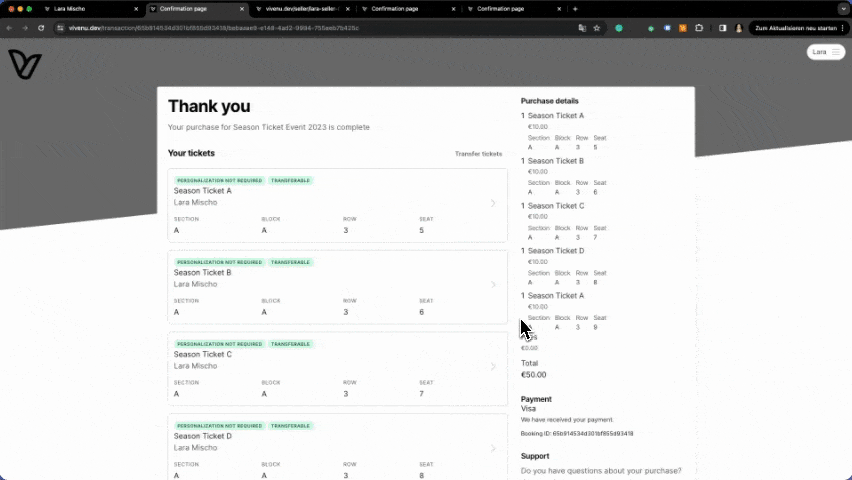Click the Visa payment method text
852x480 pixels.
pyautogui.click(x=528, y=409)
